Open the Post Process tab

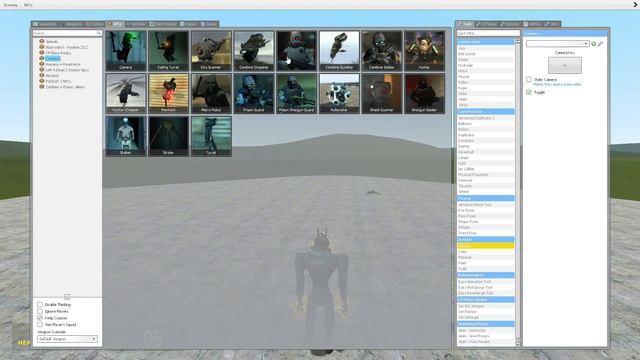[x=163, y=24]
